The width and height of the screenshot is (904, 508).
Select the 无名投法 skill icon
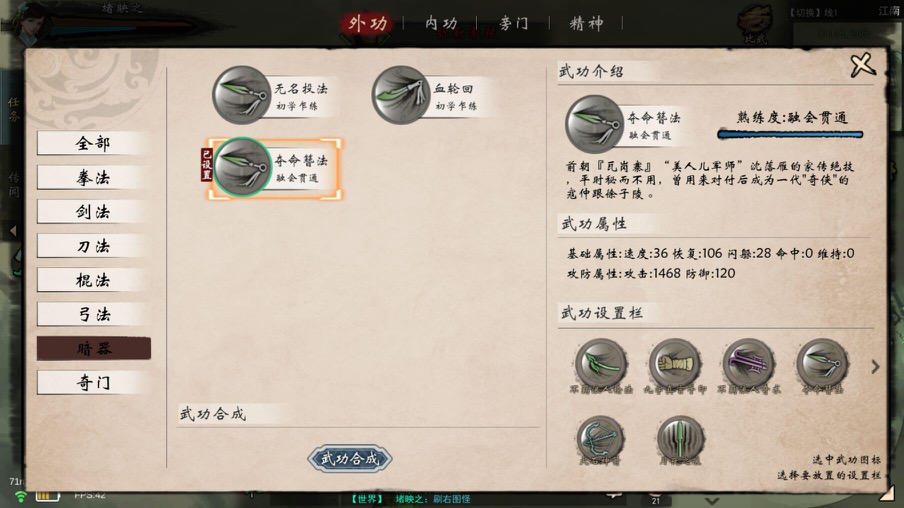[x=242, y=95]
